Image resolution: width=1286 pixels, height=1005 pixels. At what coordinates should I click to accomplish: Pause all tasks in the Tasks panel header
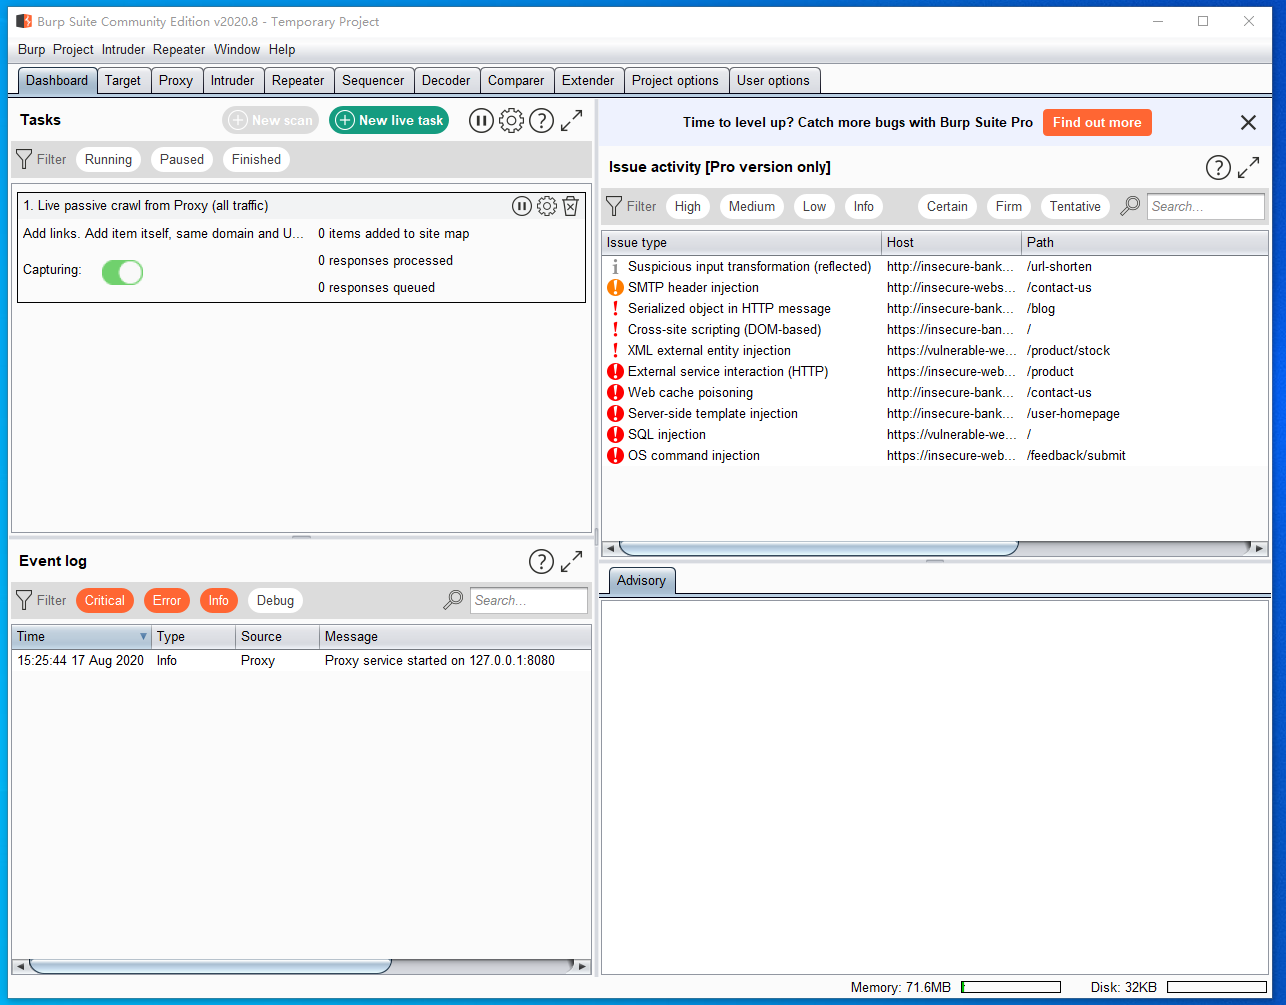[481, 121]
